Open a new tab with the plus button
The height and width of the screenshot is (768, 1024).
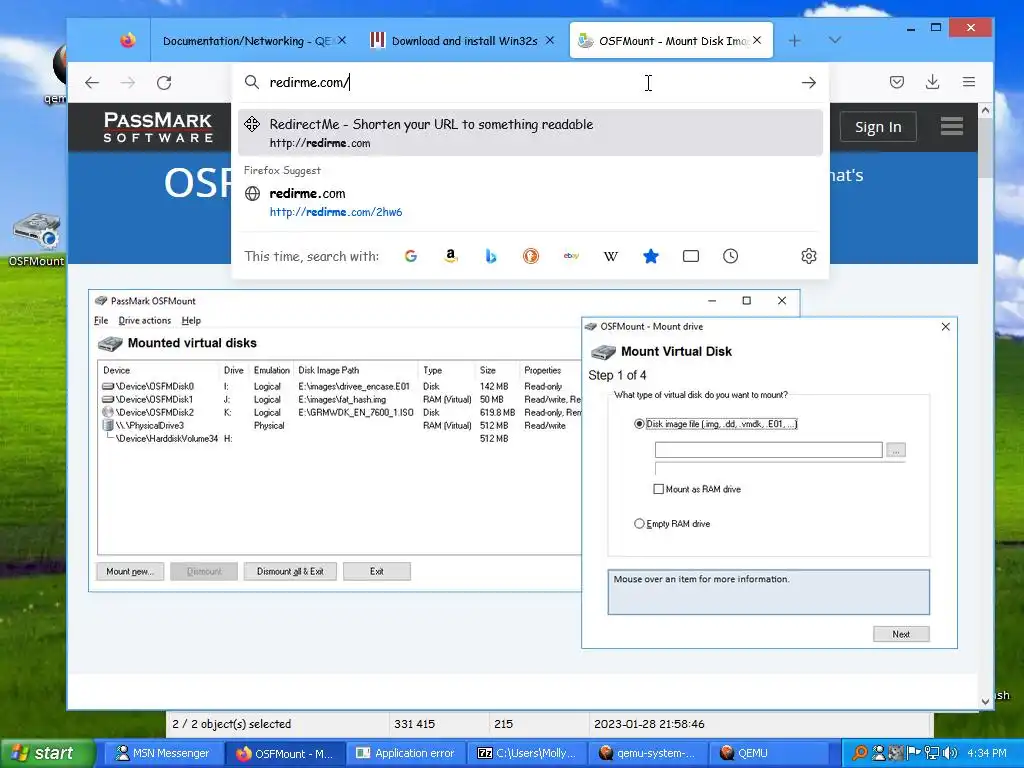794,40
